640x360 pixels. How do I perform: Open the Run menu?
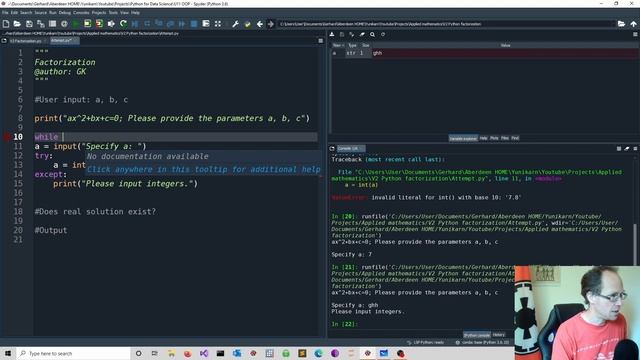[53, 13]
